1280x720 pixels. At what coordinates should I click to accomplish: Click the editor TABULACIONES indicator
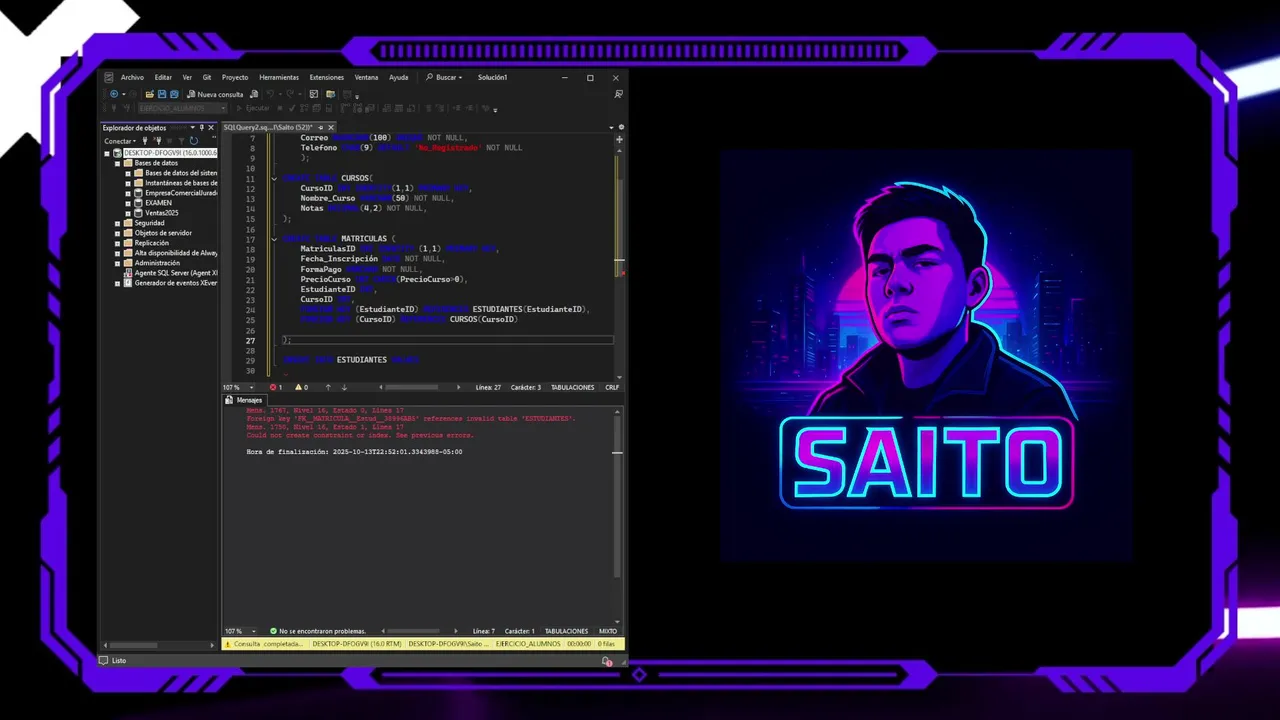[x=573, y=387]
